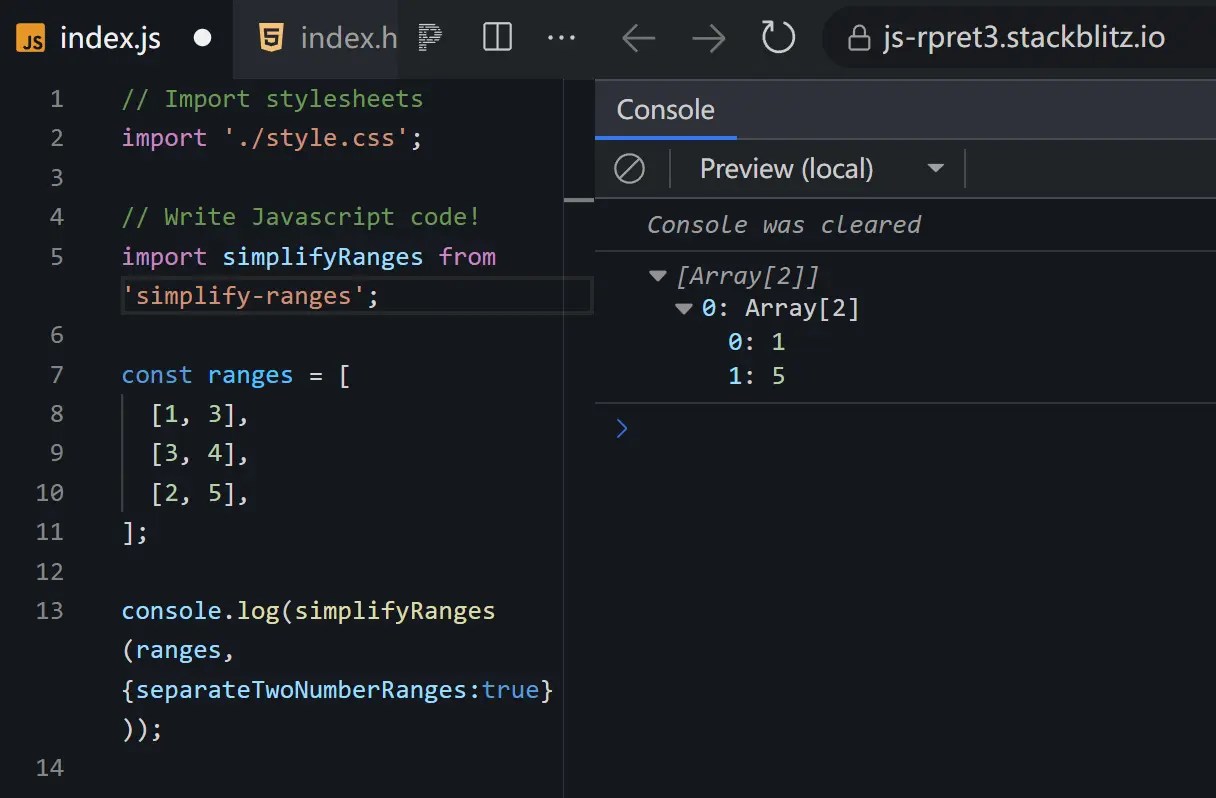Format code with the Prettier icon
Image resolution: width=1216 pixels, height=798 pixels.
tap(429, 37)
